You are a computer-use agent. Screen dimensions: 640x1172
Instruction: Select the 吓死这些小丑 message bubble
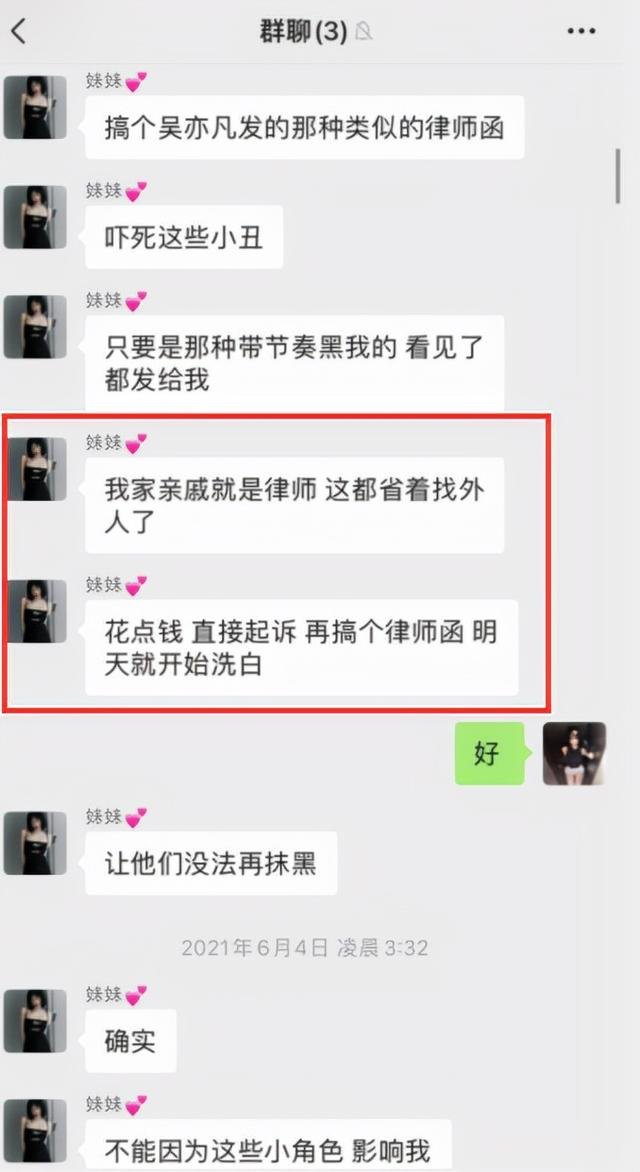click(x=184, y=237)
